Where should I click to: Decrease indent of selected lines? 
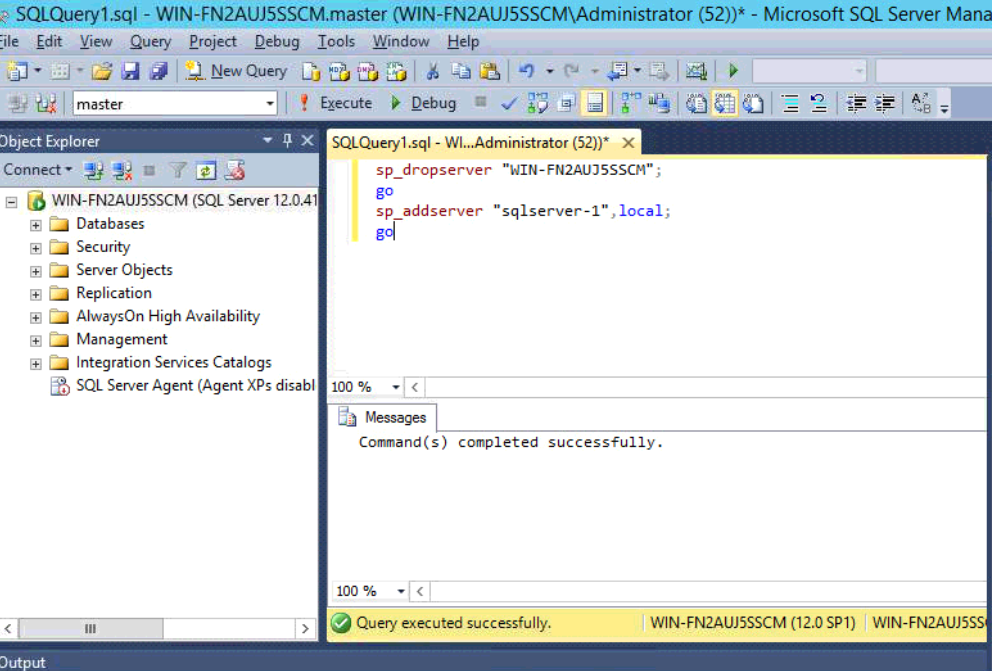pyautogui.click(x=856, y=103)
